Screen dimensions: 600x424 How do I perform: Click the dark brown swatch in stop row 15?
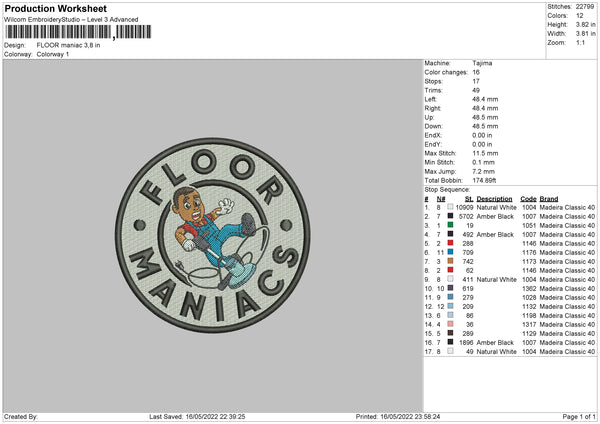coord(450,333)
